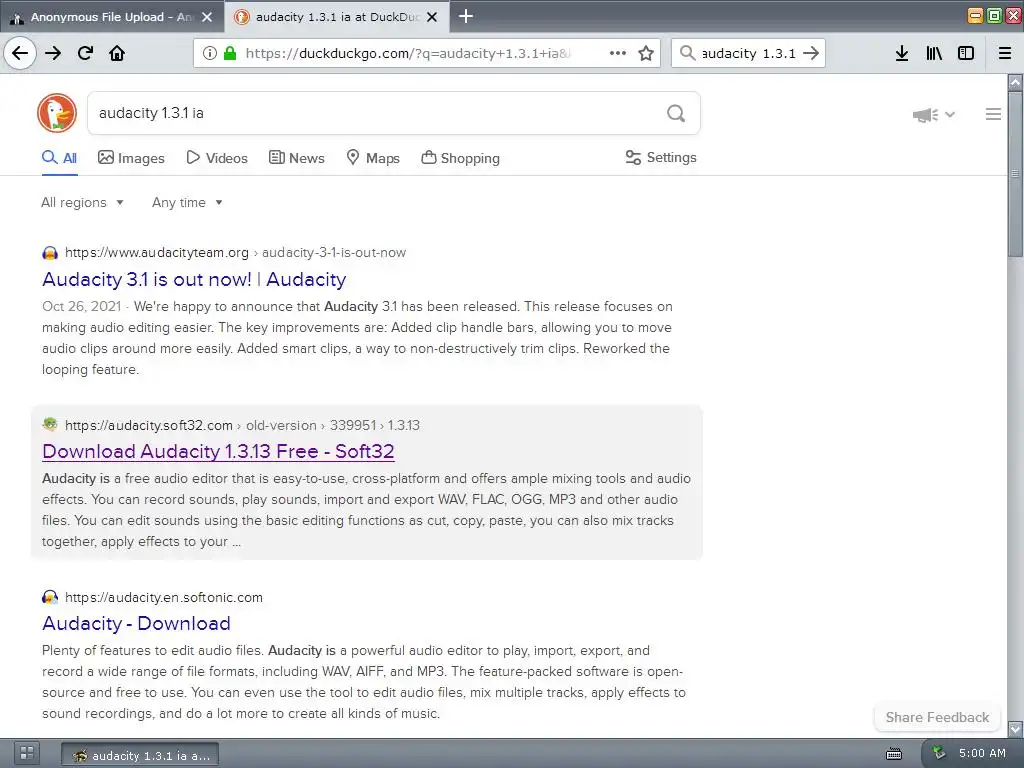Open the downloads panel
1024x768 pixels.
pos(902,53)
